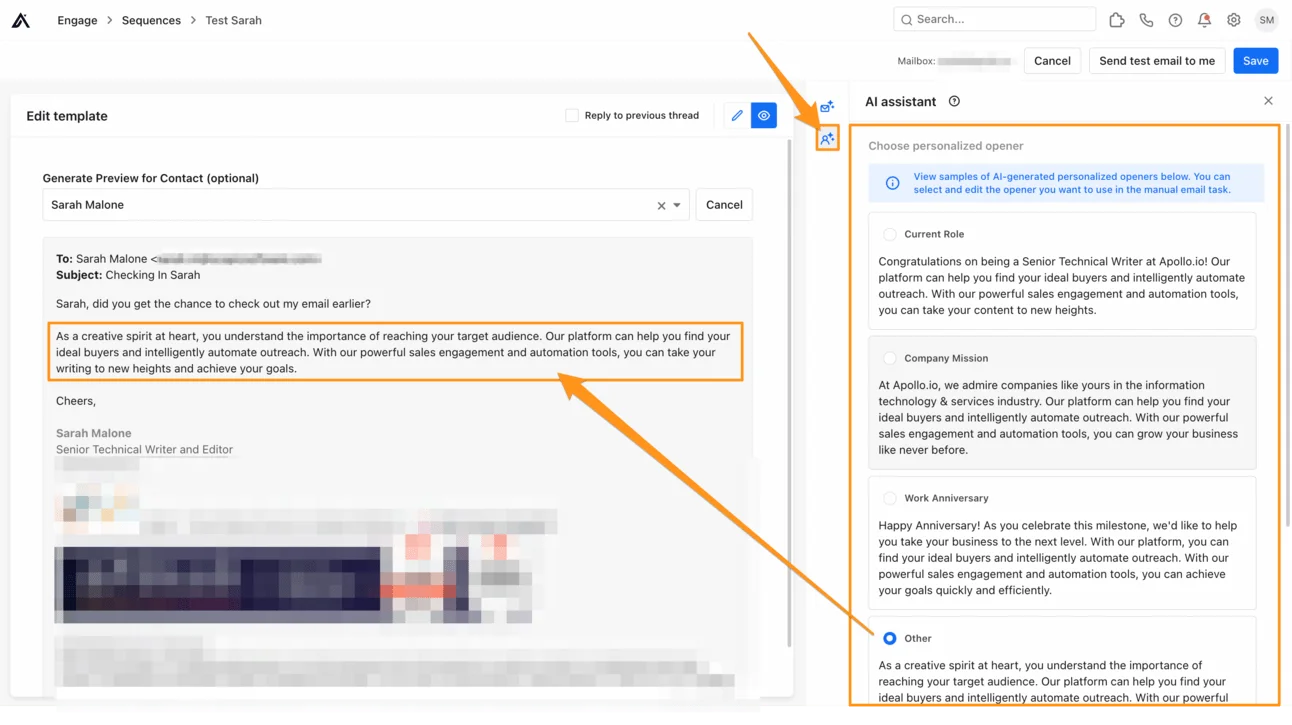Click Send test email to me
Viewport: 1292px width, 725px height.
[1157, 61]
